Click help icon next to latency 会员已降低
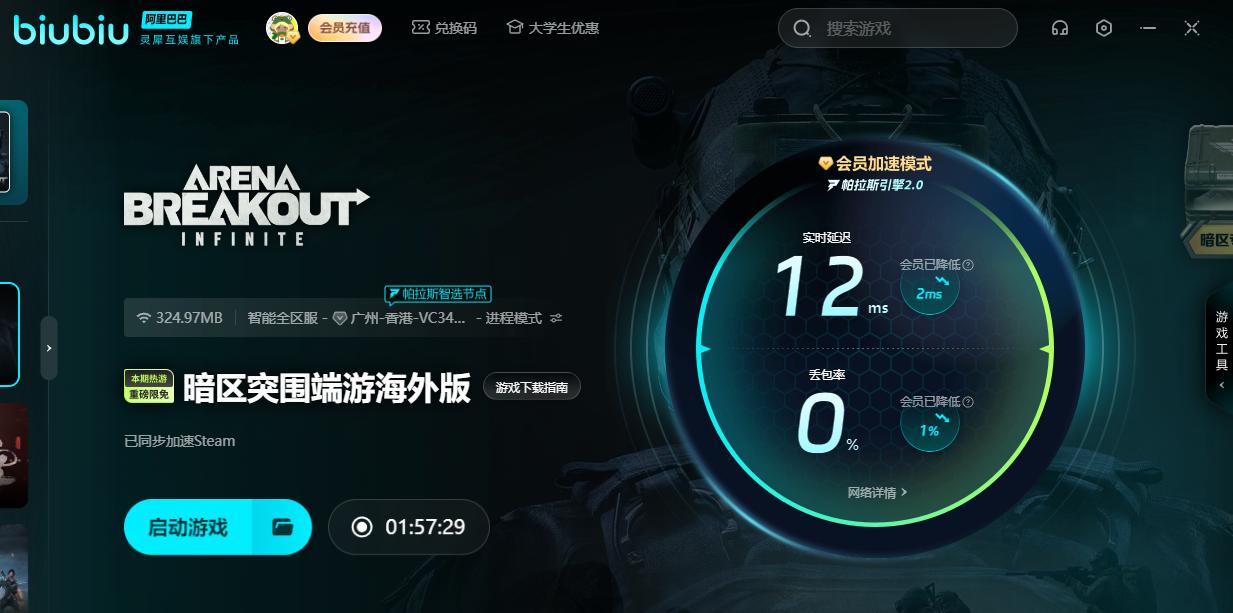This screenshot has width=1233, height=613. click(968, 265)
